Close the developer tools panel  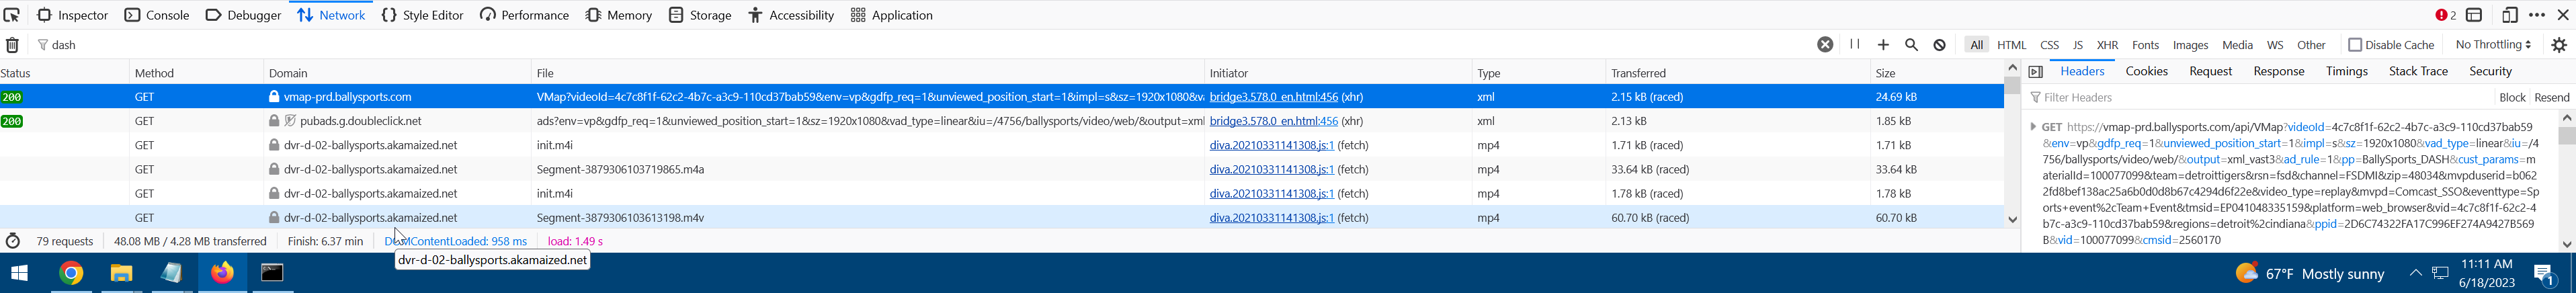click(x=2563, y=15)
